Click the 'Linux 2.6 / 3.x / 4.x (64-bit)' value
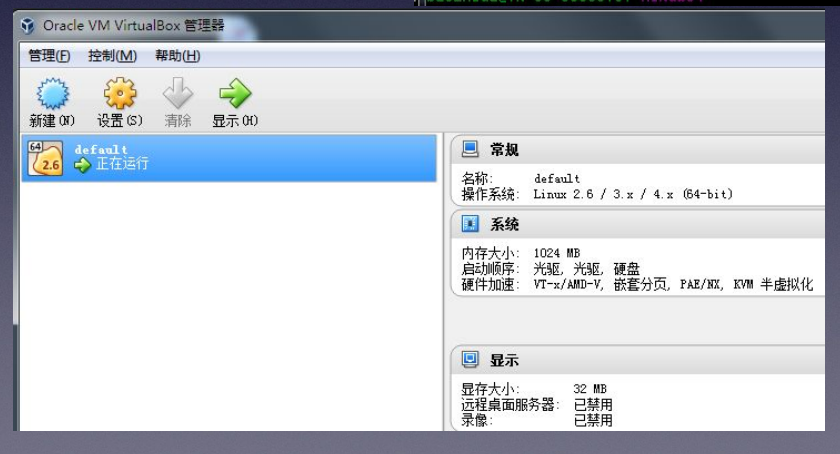The width and height of the screenshot is (840, 454). [x=633, y=194]
